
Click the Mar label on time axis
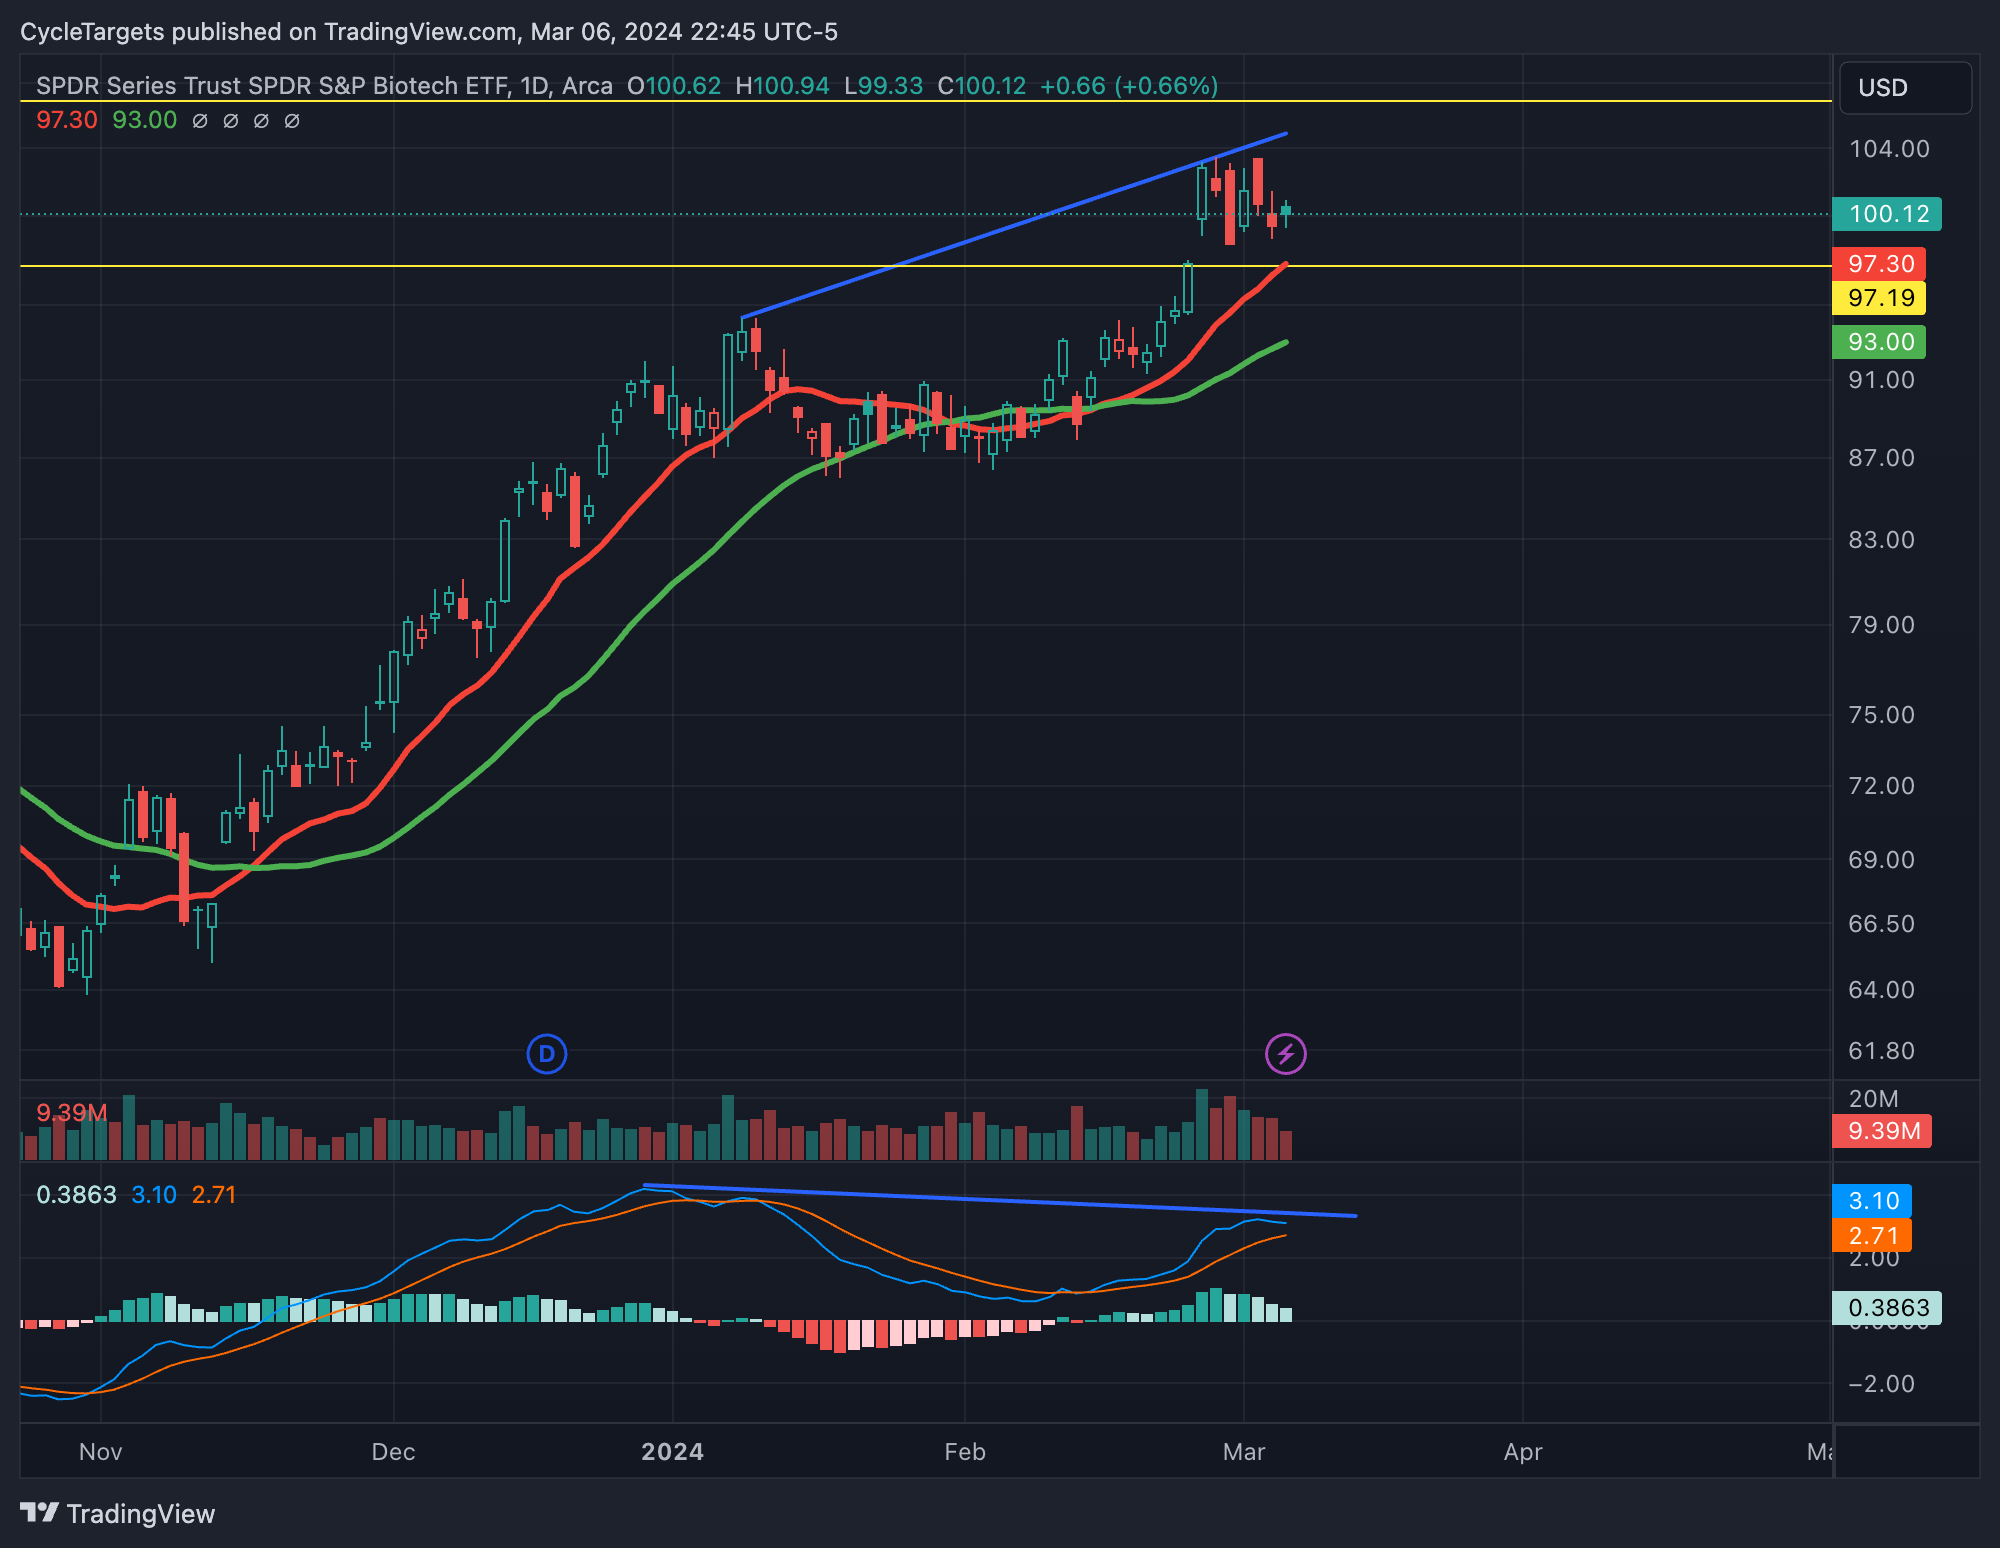(1244, 1452)
